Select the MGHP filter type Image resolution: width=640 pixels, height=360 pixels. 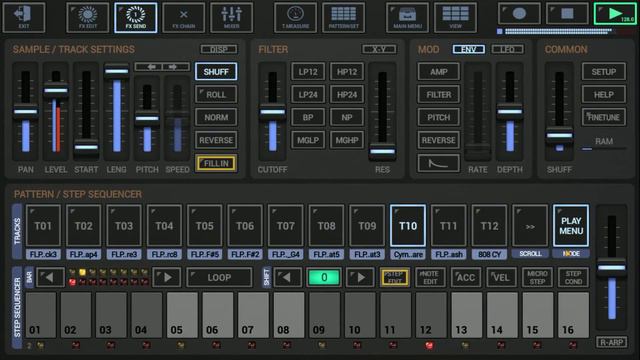pos(347,140)
